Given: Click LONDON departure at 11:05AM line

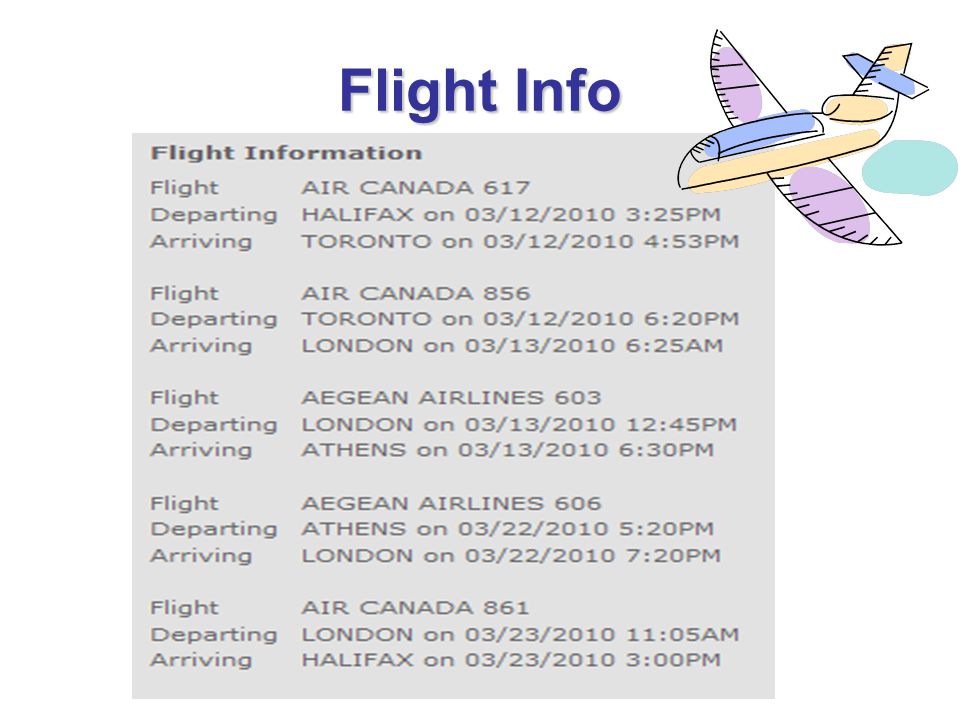Looking at the screenshot, I should (520, 635).
